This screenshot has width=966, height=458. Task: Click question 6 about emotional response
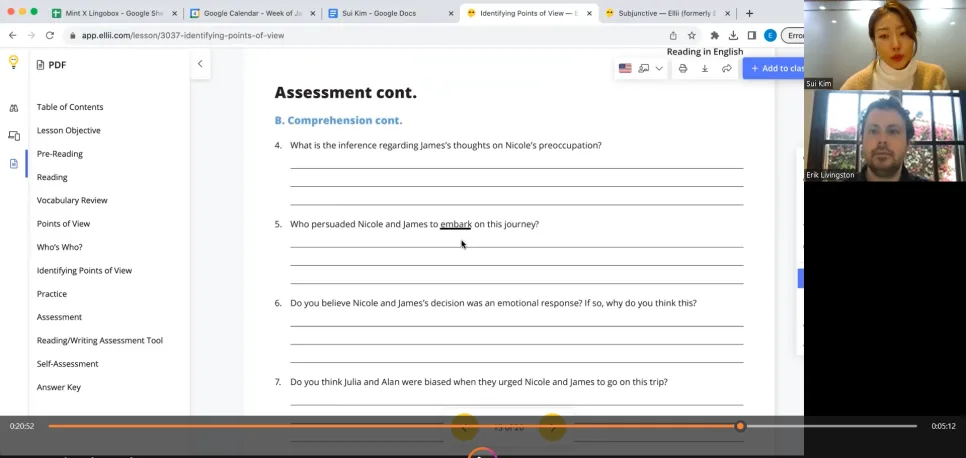tap(493, 303)
